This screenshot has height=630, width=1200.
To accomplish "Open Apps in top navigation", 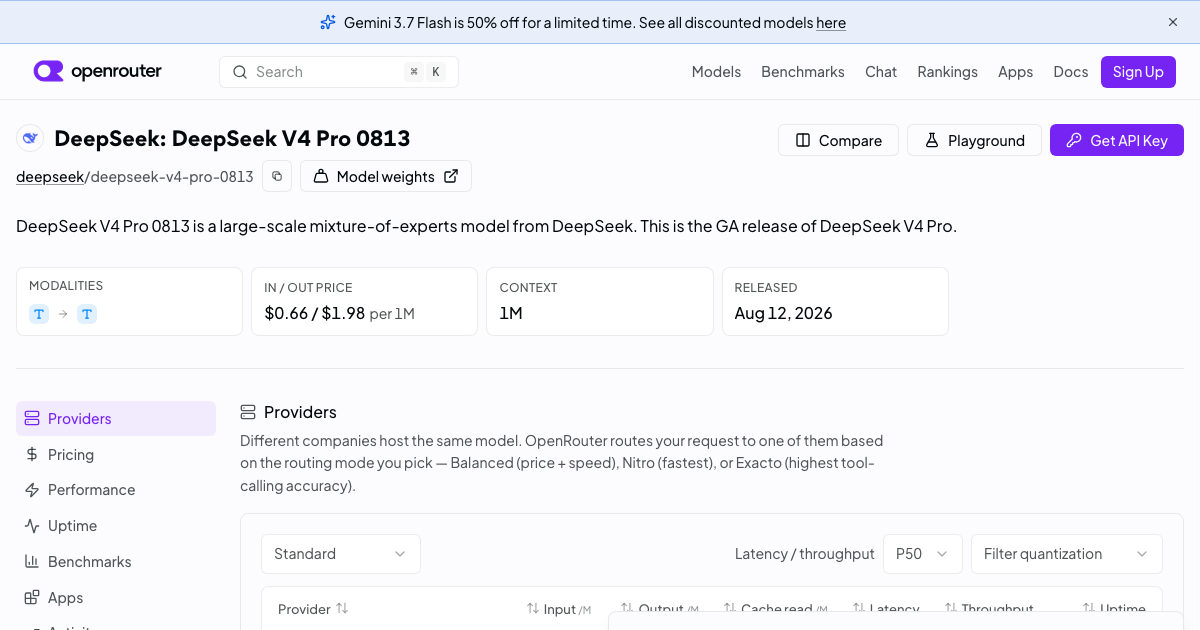I will [1015, 72].
